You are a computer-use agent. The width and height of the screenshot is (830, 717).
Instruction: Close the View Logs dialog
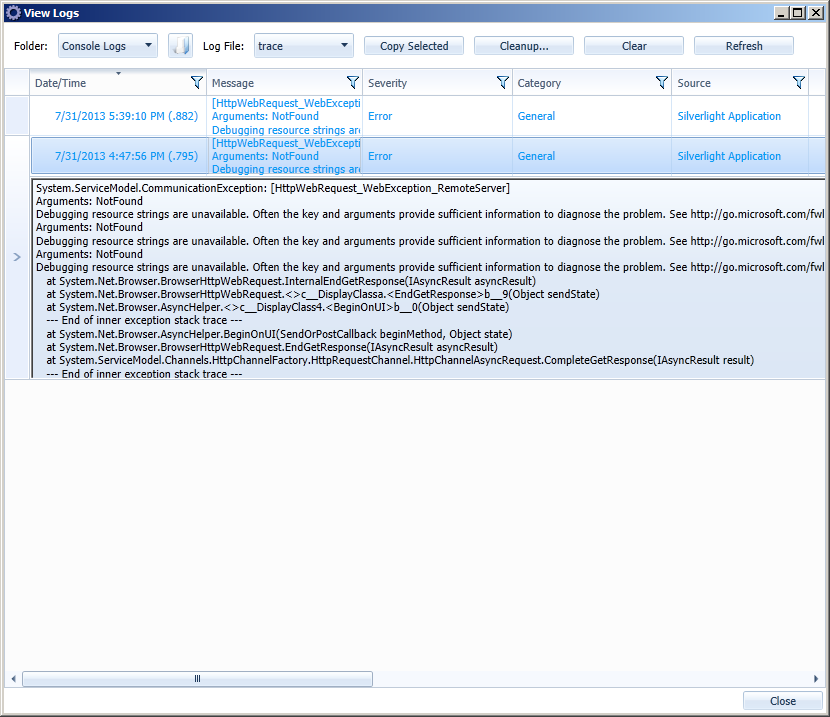point(782,701)
